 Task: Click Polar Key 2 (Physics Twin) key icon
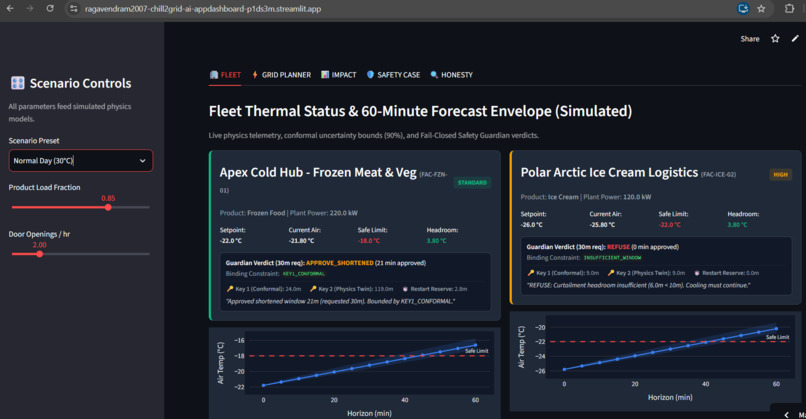tap(611, 273)
